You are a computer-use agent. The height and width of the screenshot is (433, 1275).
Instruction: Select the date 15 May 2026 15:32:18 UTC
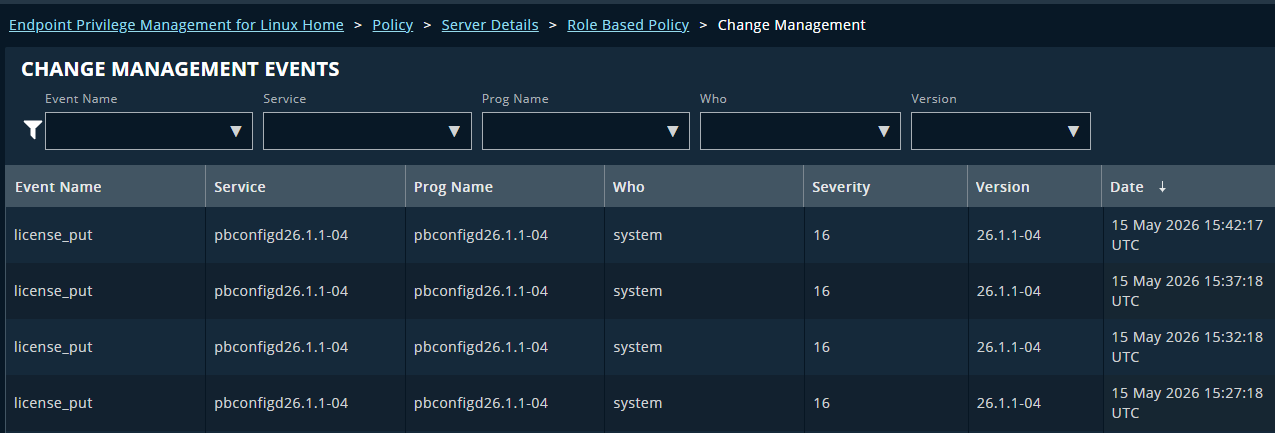point(1187,347)
